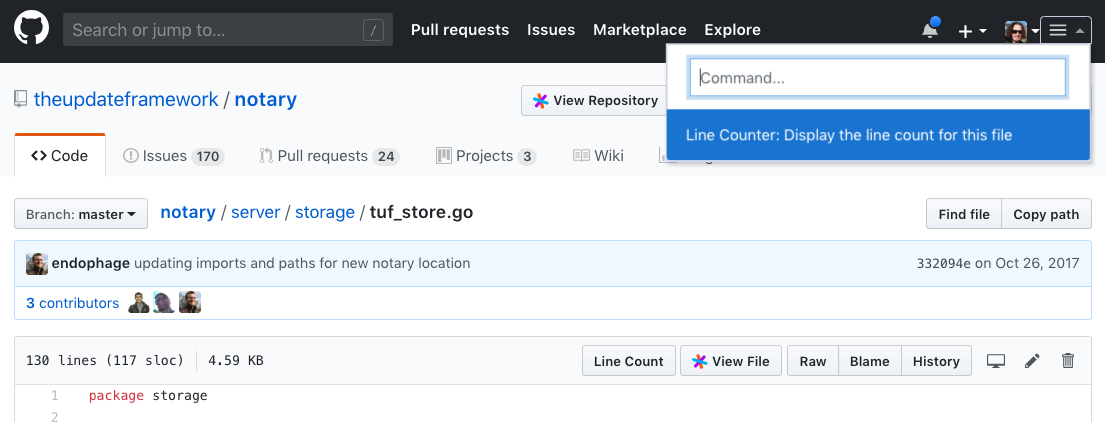Open the user avatar menu
1105x422 pixels.
coord(1022,31)
